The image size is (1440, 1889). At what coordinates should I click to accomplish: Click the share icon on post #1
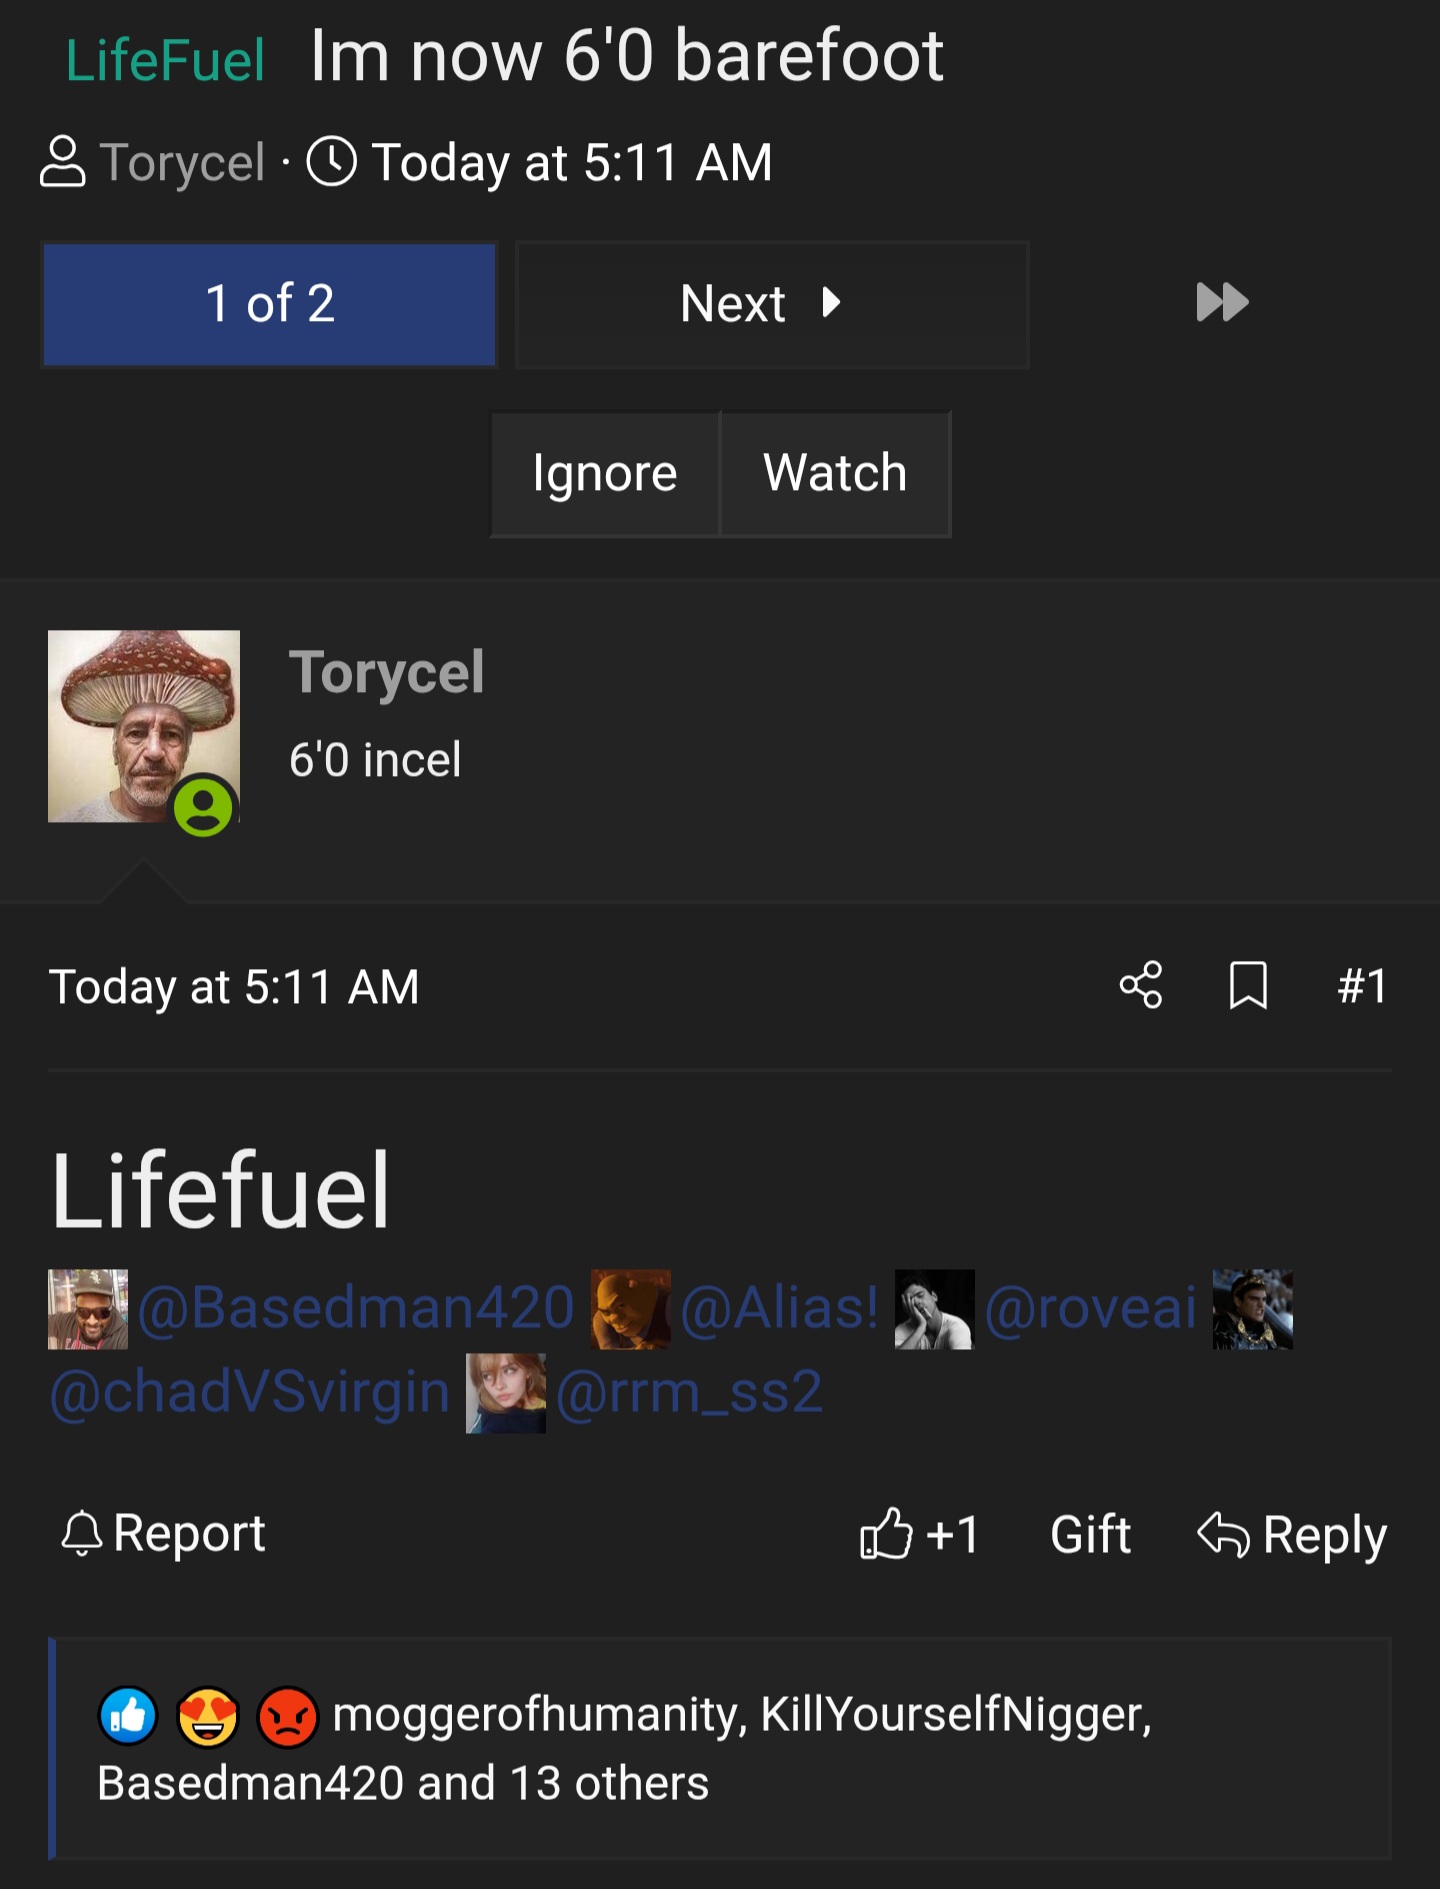[1141, 985]
